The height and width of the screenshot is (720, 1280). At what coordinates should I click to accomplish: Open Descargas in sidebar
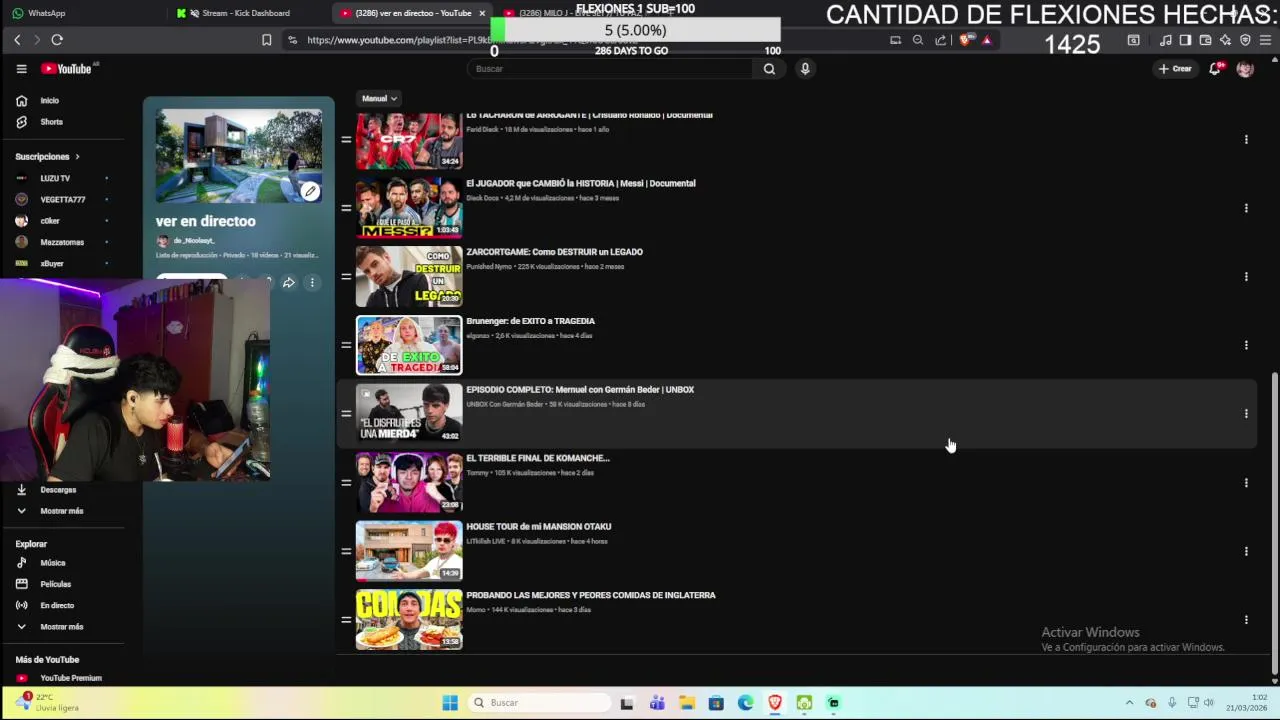pyautogui.click(x=58, y=490)
